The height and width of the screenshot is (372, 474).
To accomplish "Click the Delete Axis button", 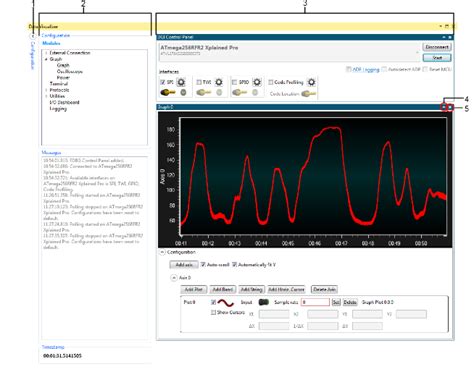I will click(x=324, y=289).
